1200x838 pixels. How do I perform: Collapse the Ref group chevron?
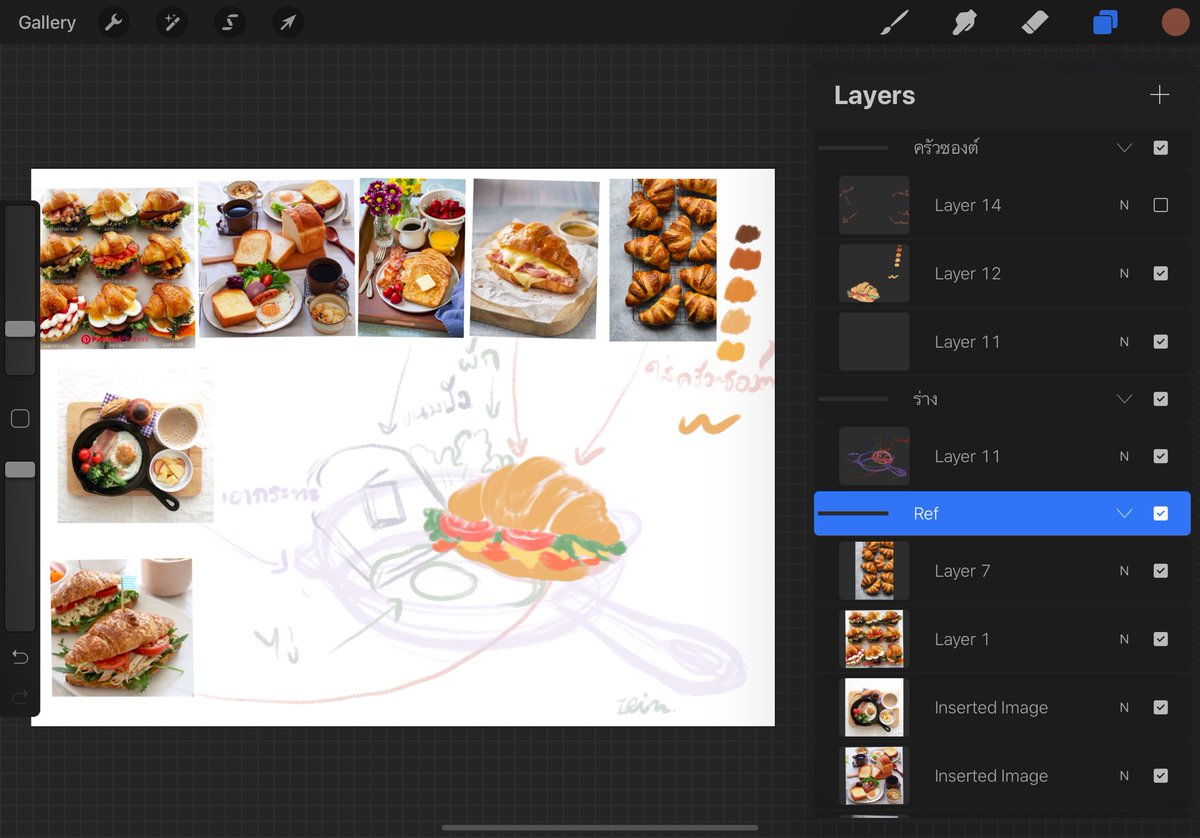1124,513
